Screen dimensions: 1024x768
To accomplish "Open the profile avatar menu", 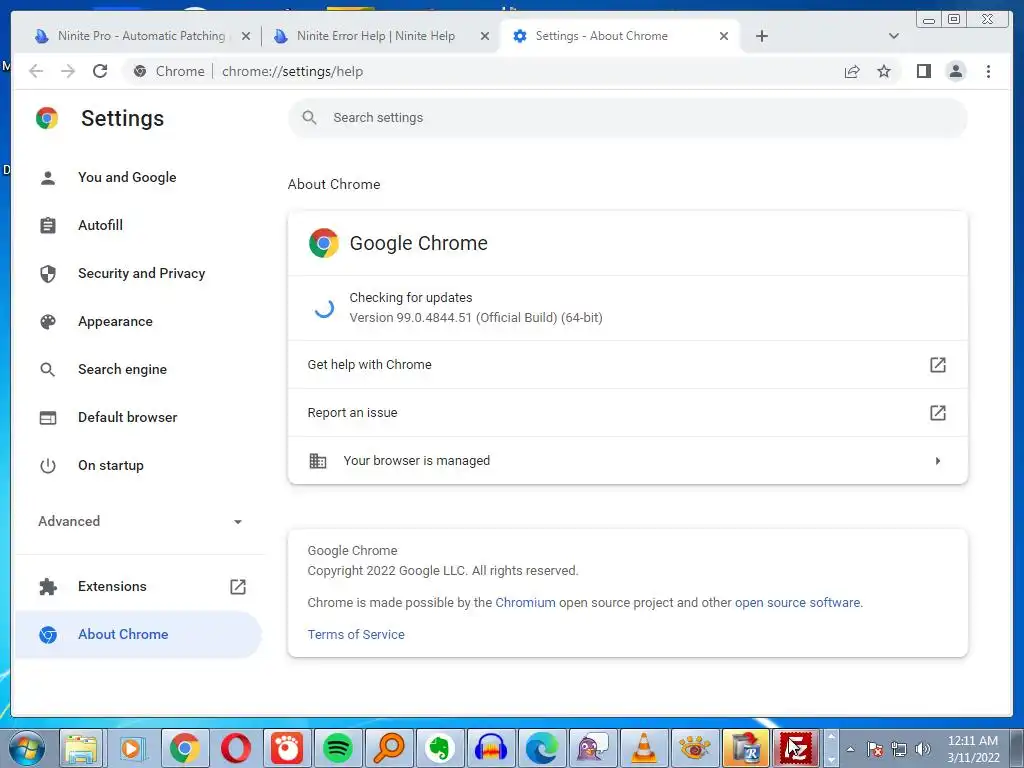I will [955, 71].
